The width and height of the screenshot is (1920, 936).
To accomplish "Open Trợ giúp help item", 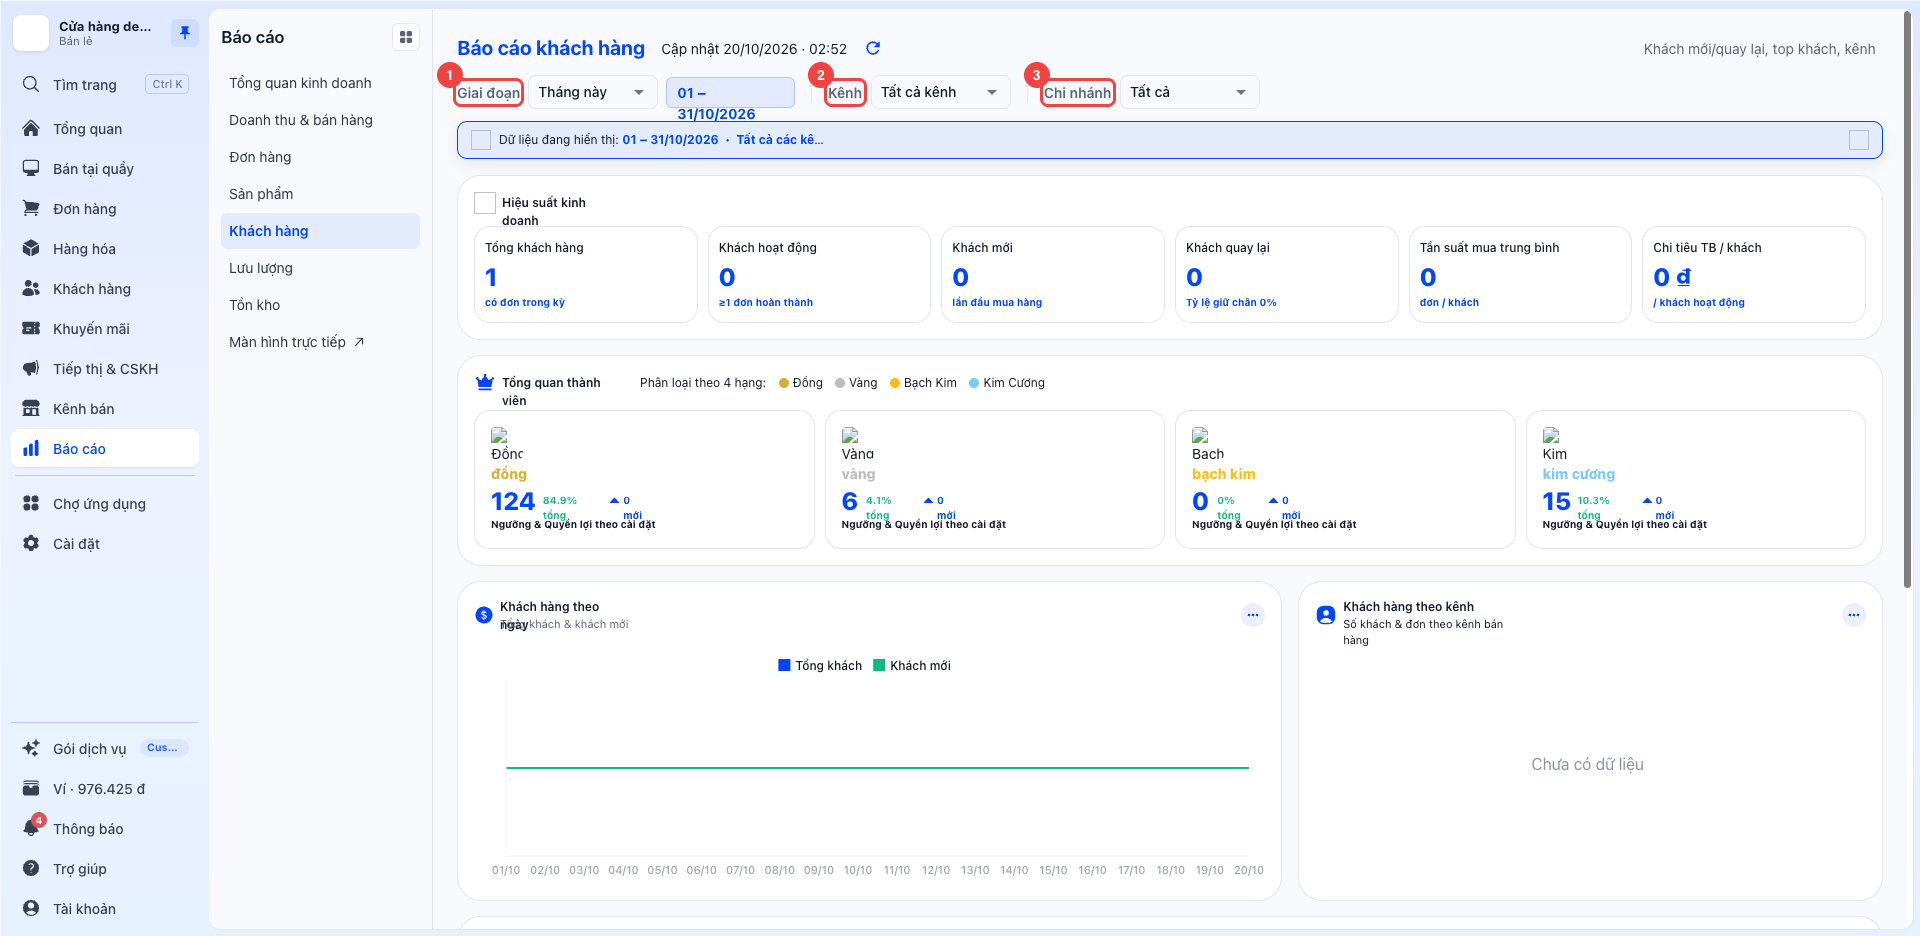I will coord(105,868).
